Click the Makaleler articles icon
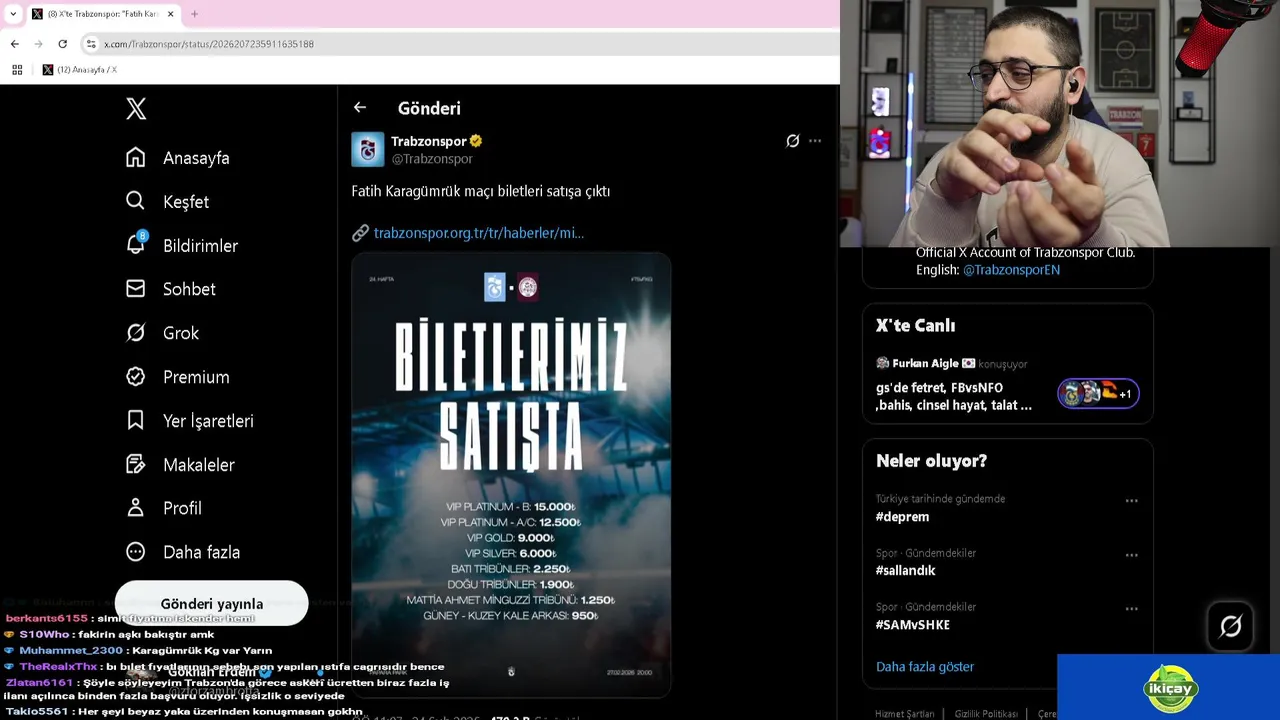The image size is (1280, 720). pos(136,464)
